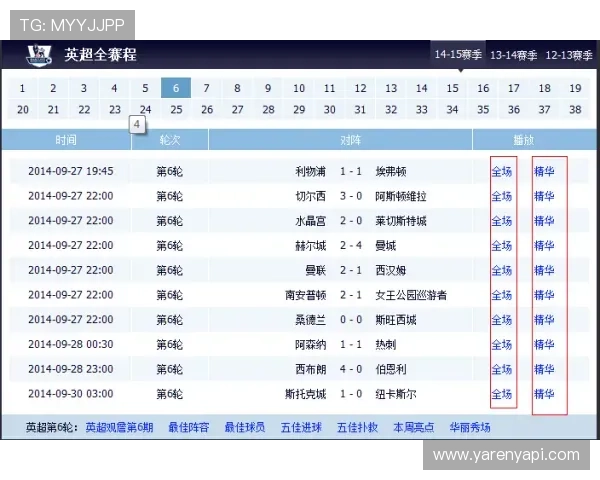Open 全场 replay for 斯托克城 vs 纽卡斯尔
Viewport: 600px width, 480px height.
click(502, 394)
